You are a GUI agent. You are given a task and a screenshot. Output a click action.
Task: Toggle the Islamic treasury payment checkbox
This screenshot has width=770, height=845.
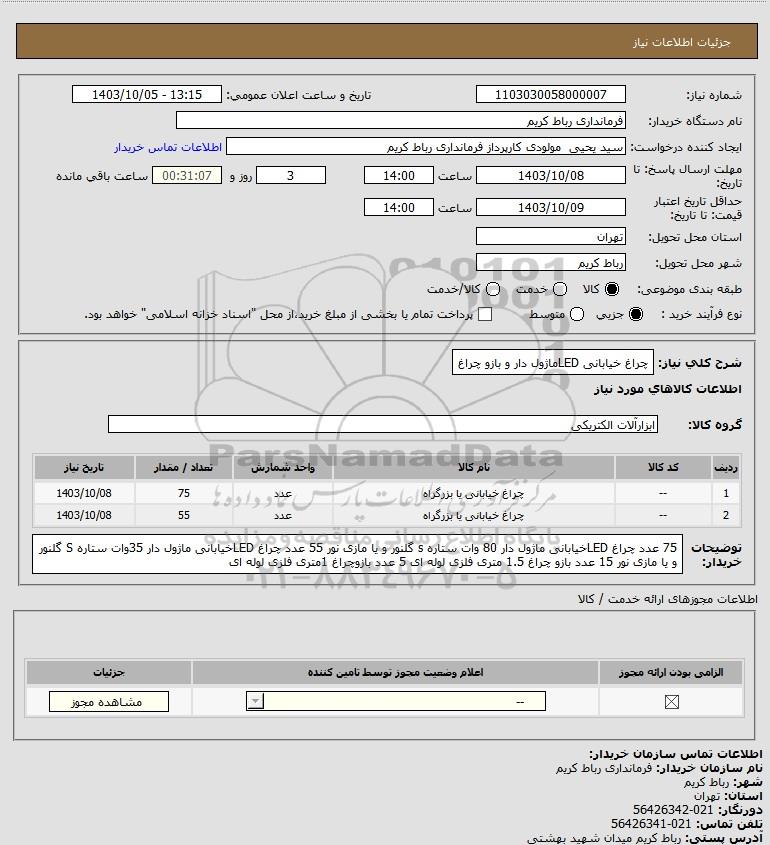485,314
